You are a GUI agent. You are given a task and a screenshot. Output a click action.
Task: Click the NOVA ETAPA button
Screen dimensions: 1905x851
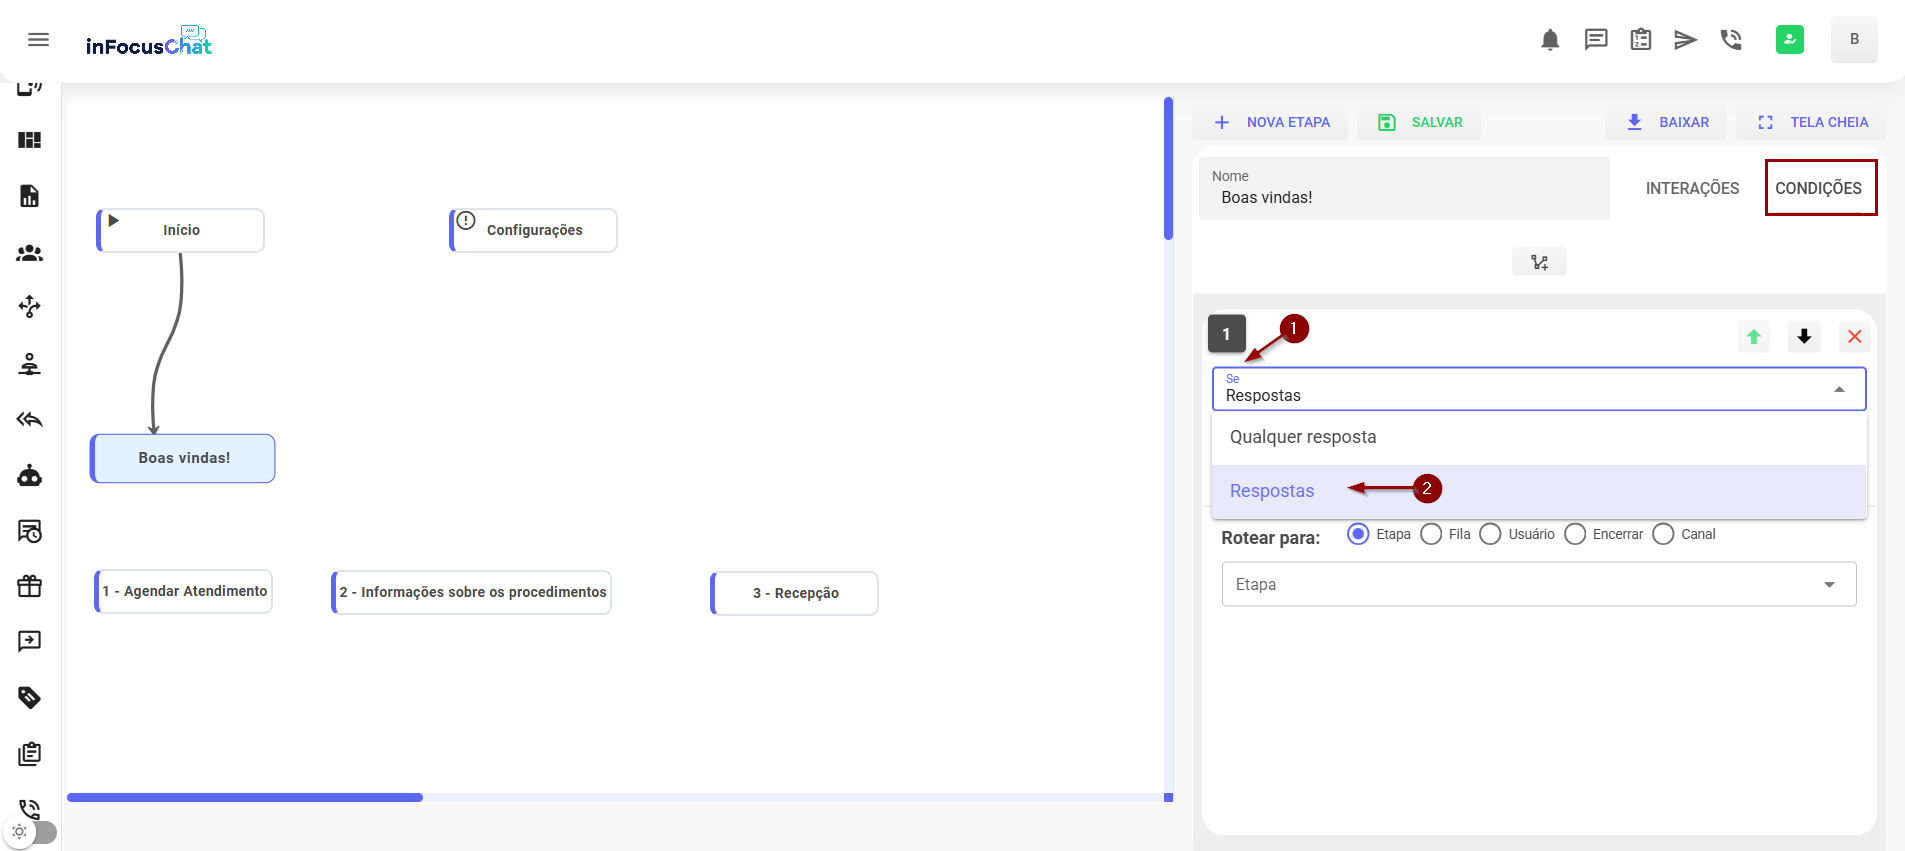pyautogui.click(x=1271, y=122)
